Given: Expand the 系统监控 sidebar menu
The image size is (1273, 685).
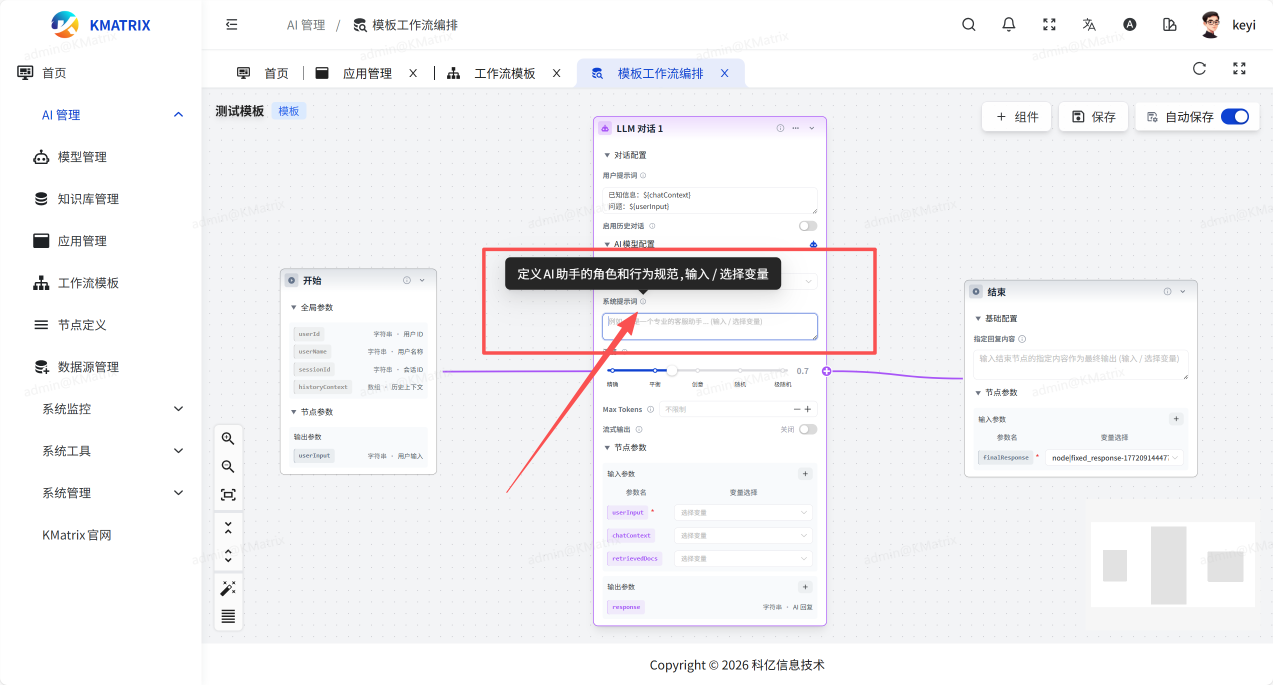Looking at the screenshot, I should [x=110, y=409].
